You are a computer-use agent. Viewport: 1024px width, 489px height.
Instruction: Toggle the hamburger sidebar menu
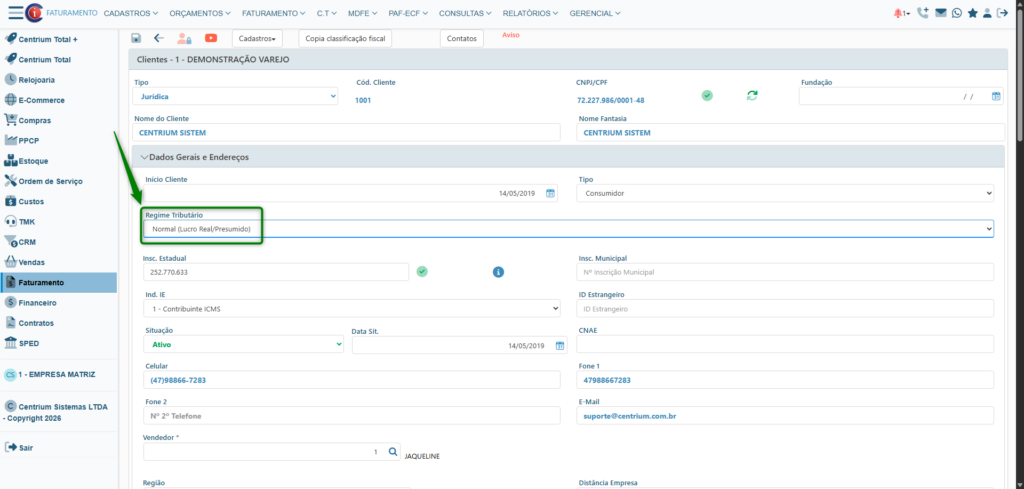click(x=15, y=13)
